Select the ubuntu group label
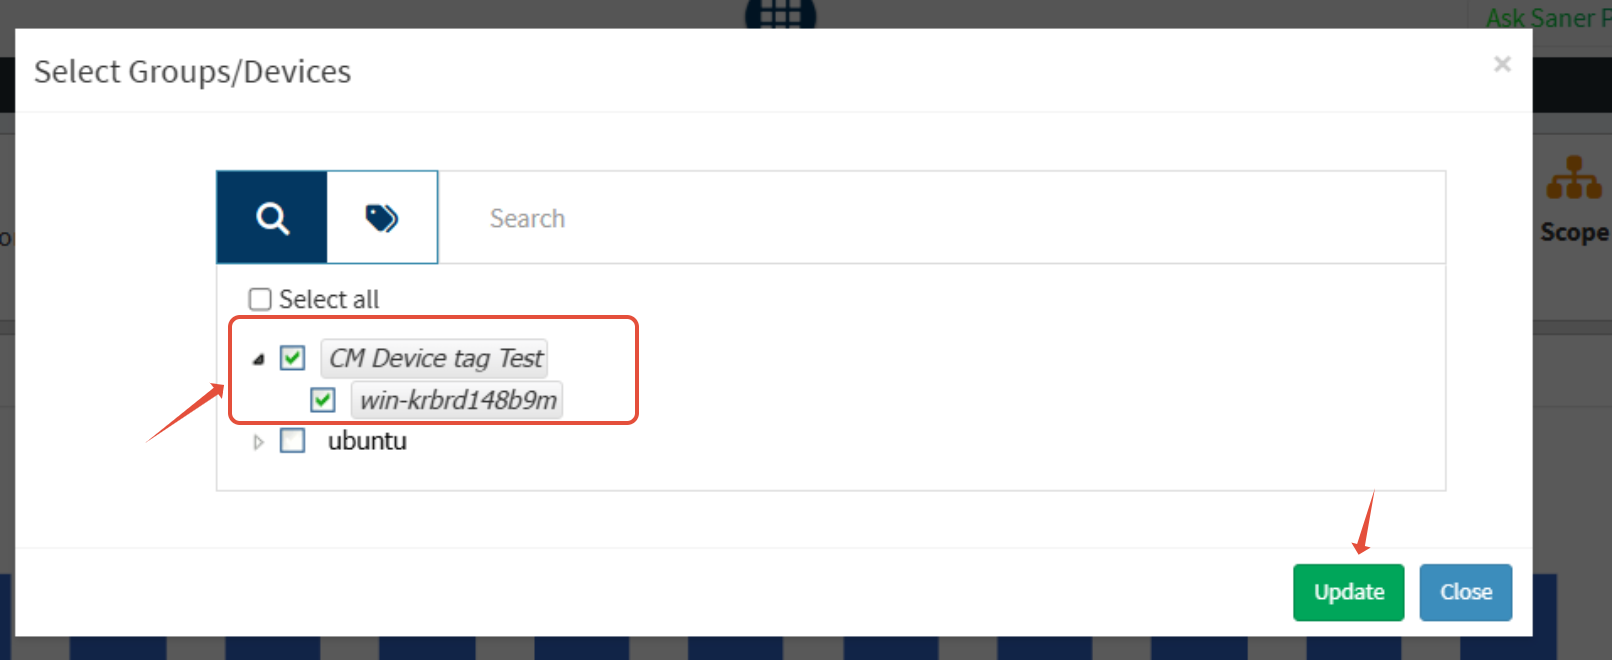The height and width of the screenshot is (660, 1612). pos(367,441)
